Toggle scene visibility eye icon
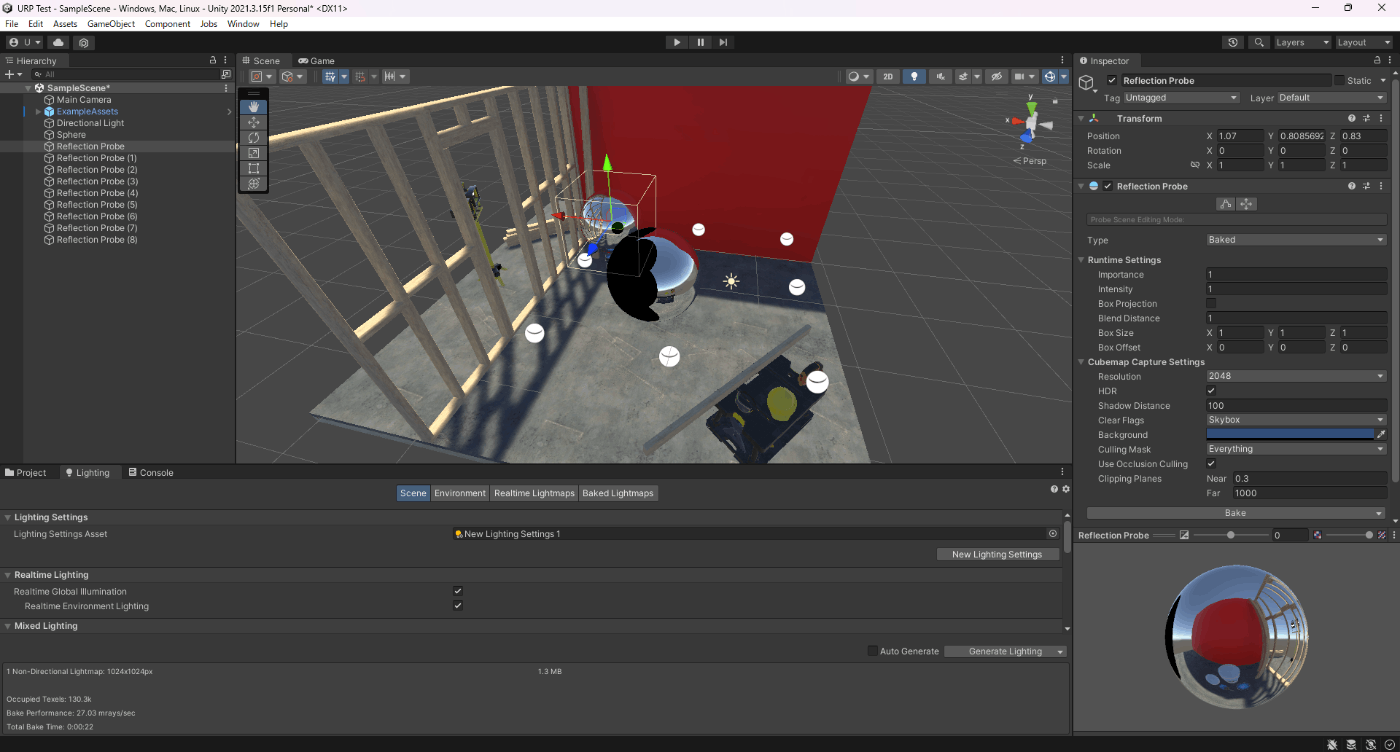The height and width of the screenshot is (752, 1400). point(995,76)
